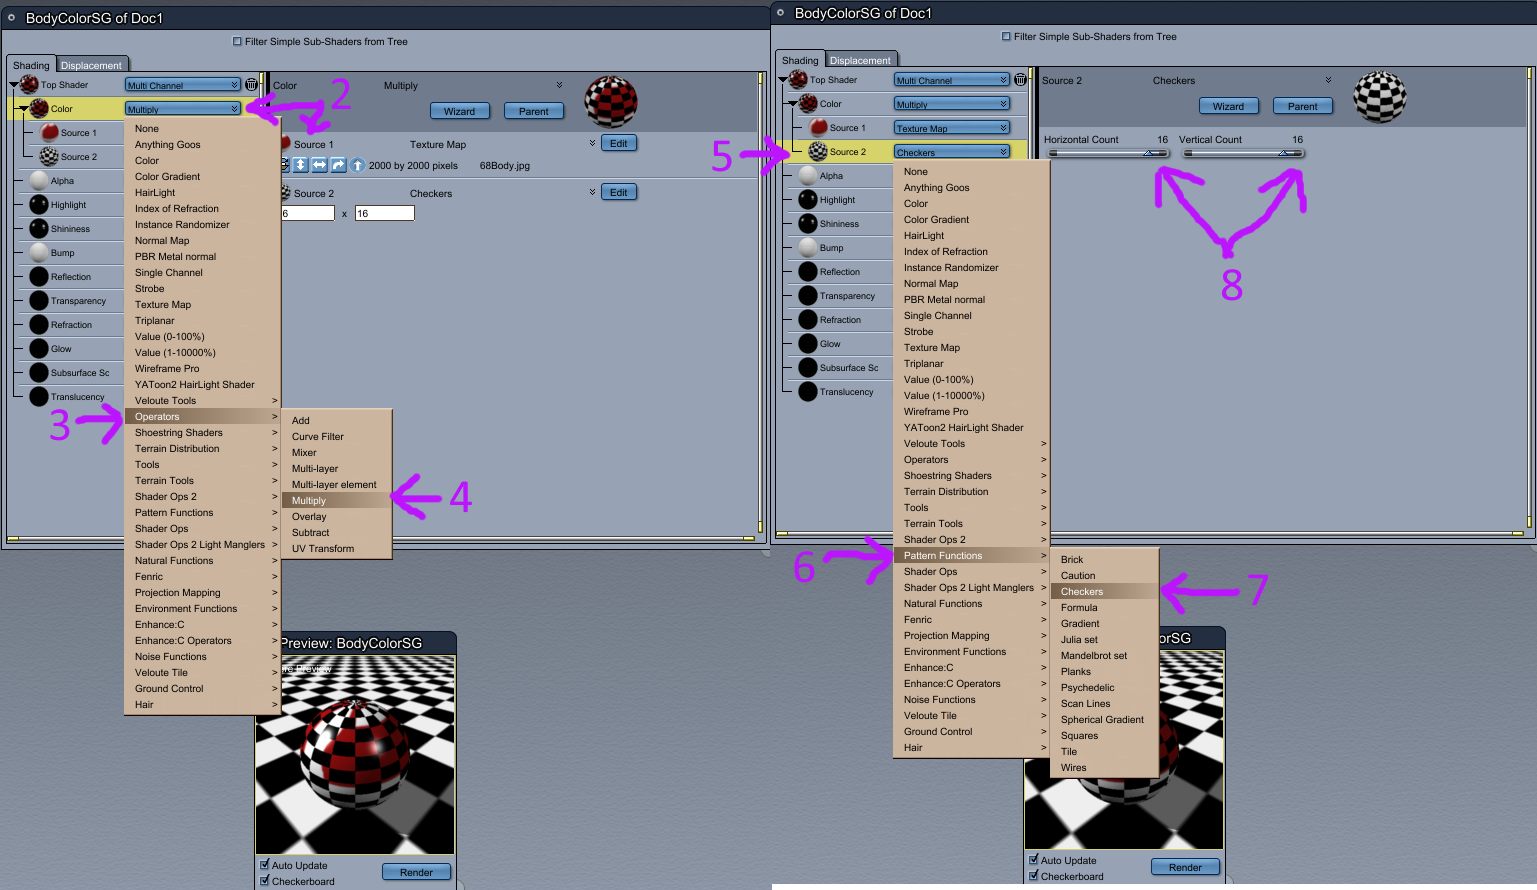Click Edit for Source 2 Checkers
The height and width of the screenshot is (890, 1537).
coord(619,192)
